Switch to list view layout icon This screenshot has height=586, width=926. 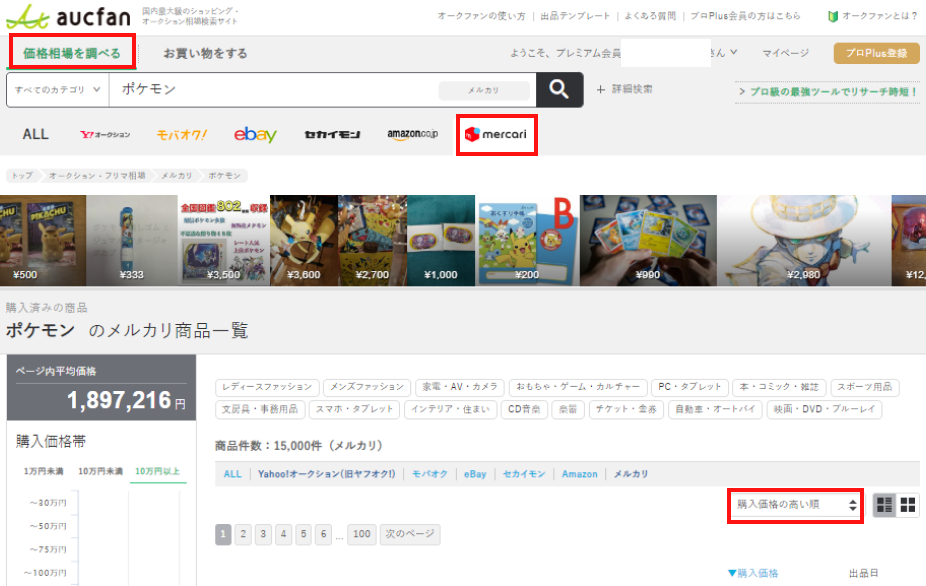(x=884, y=504)
